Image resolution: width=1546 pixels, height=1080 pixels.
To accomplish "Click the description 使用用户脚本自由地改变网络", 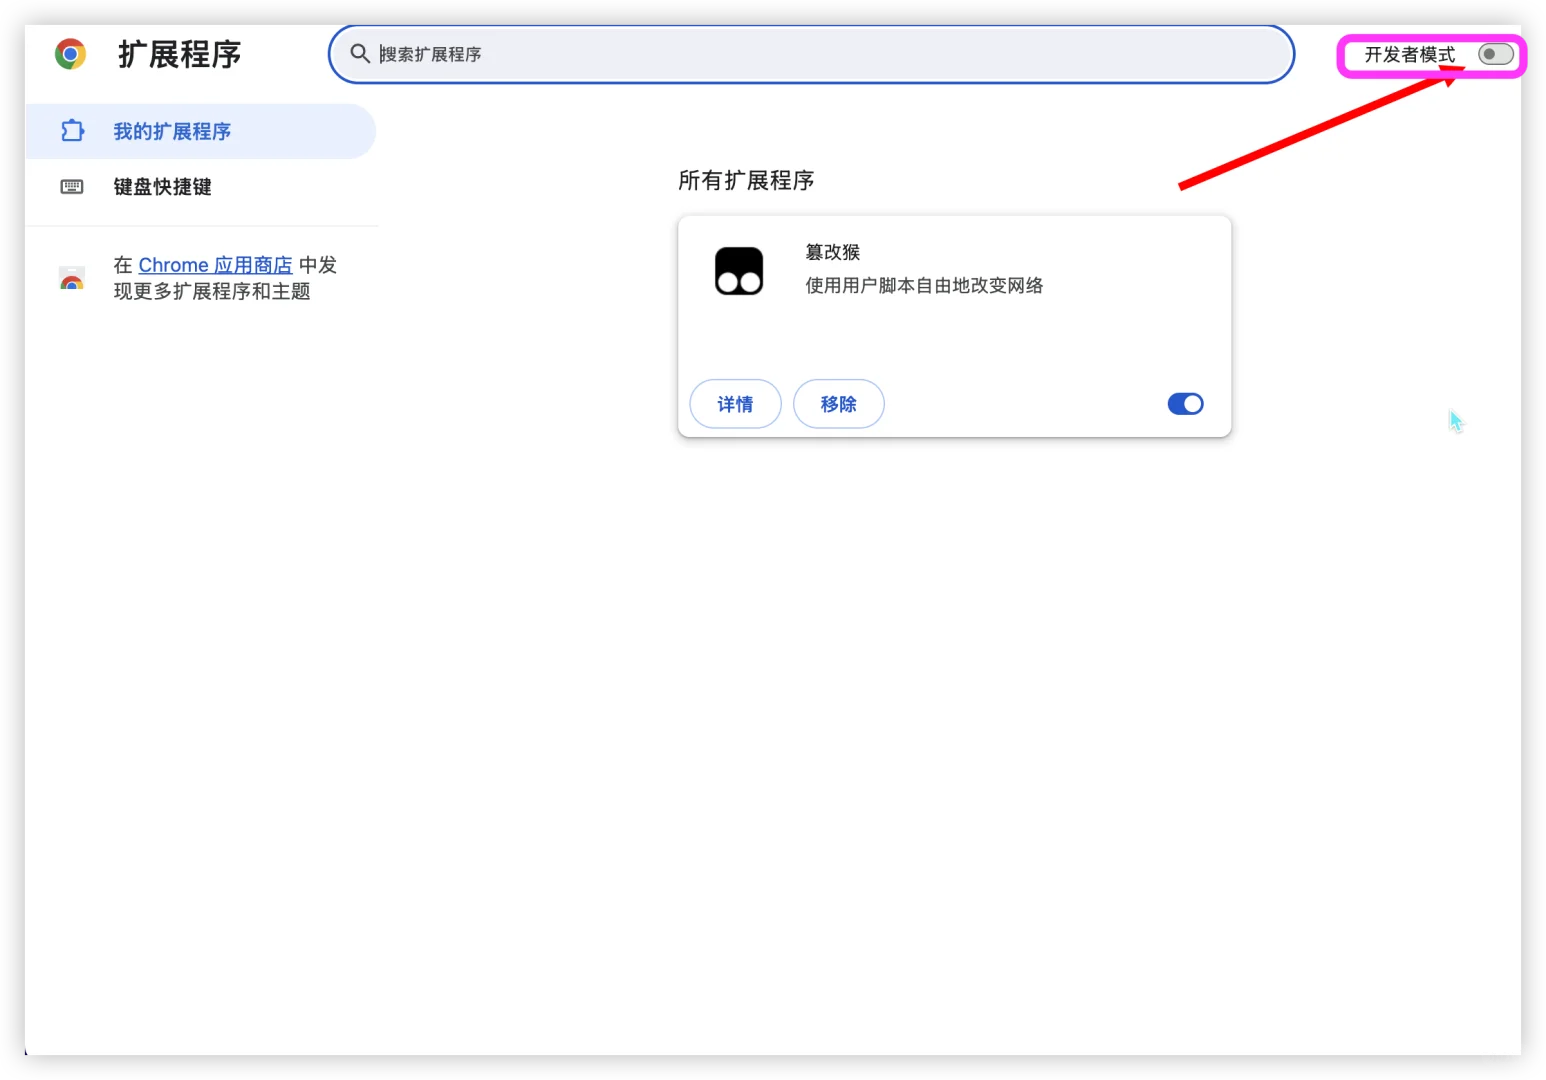I will (x=924, y=285).
